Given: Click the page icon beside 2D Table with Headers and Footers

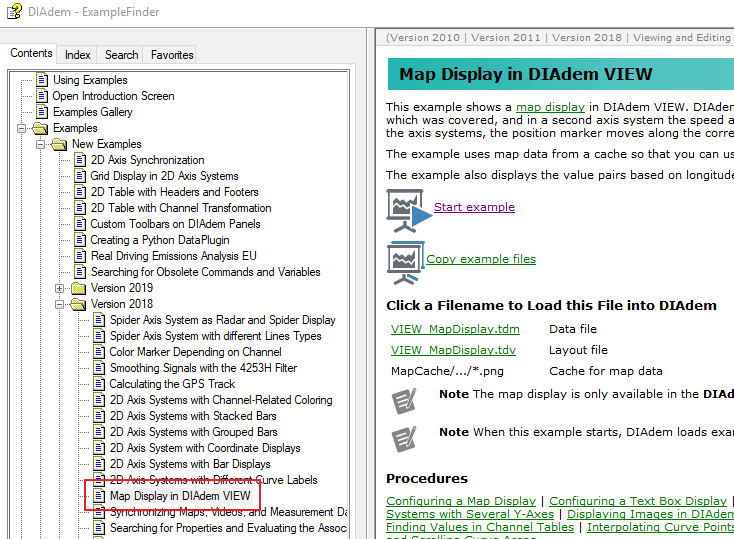Looking at the screenshot, I should (80, 192).
